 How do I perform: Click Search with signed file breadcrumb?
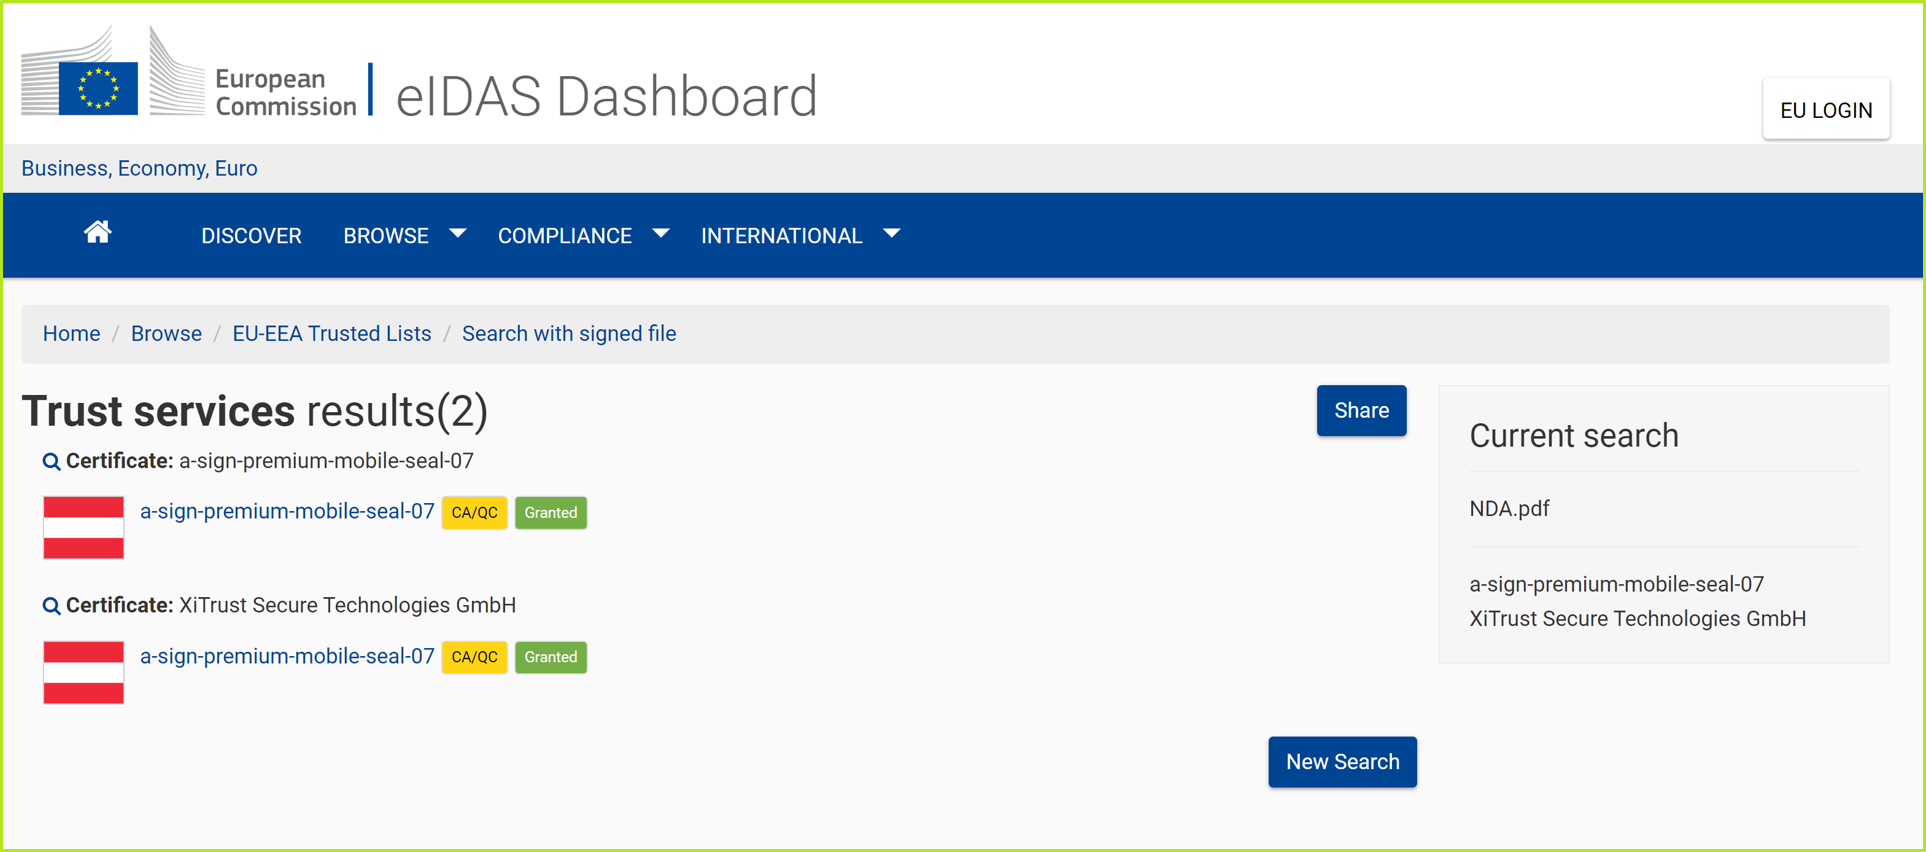568,334
